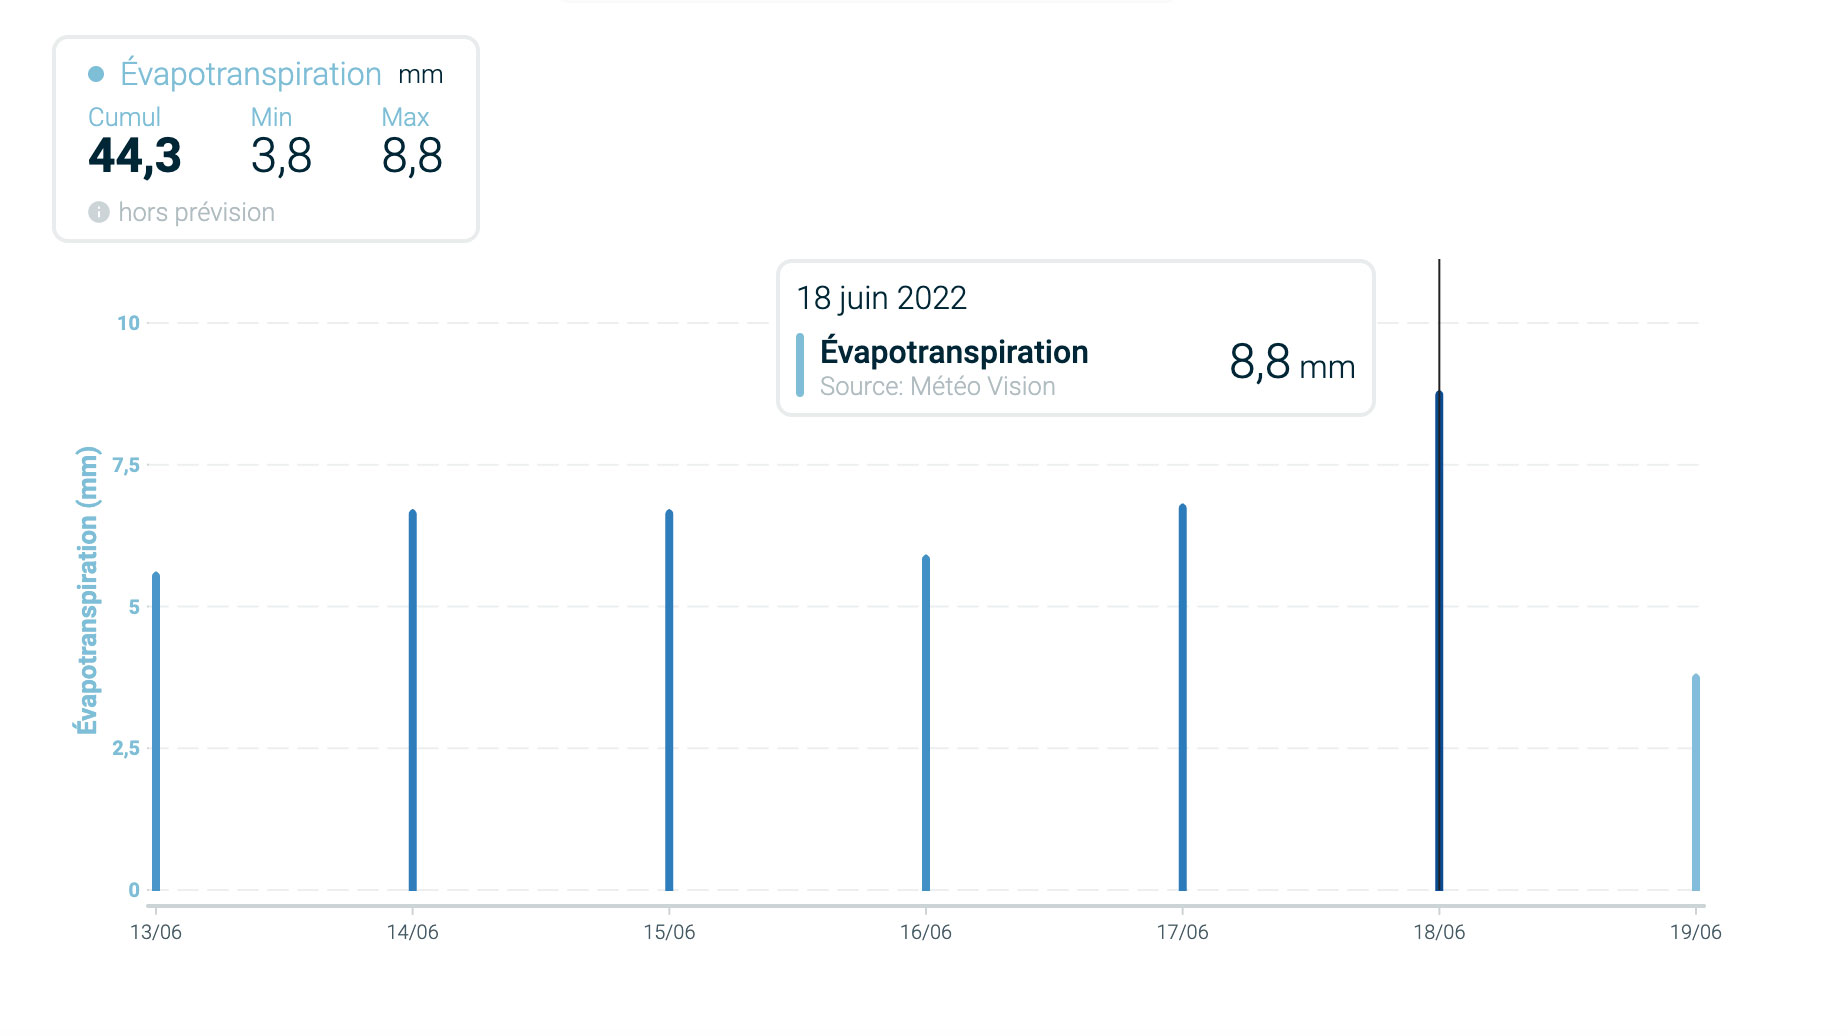This screenshot has width=1848, height=1036.
Task: Select the 14/06 bar in chart
Action: point(412,700)
